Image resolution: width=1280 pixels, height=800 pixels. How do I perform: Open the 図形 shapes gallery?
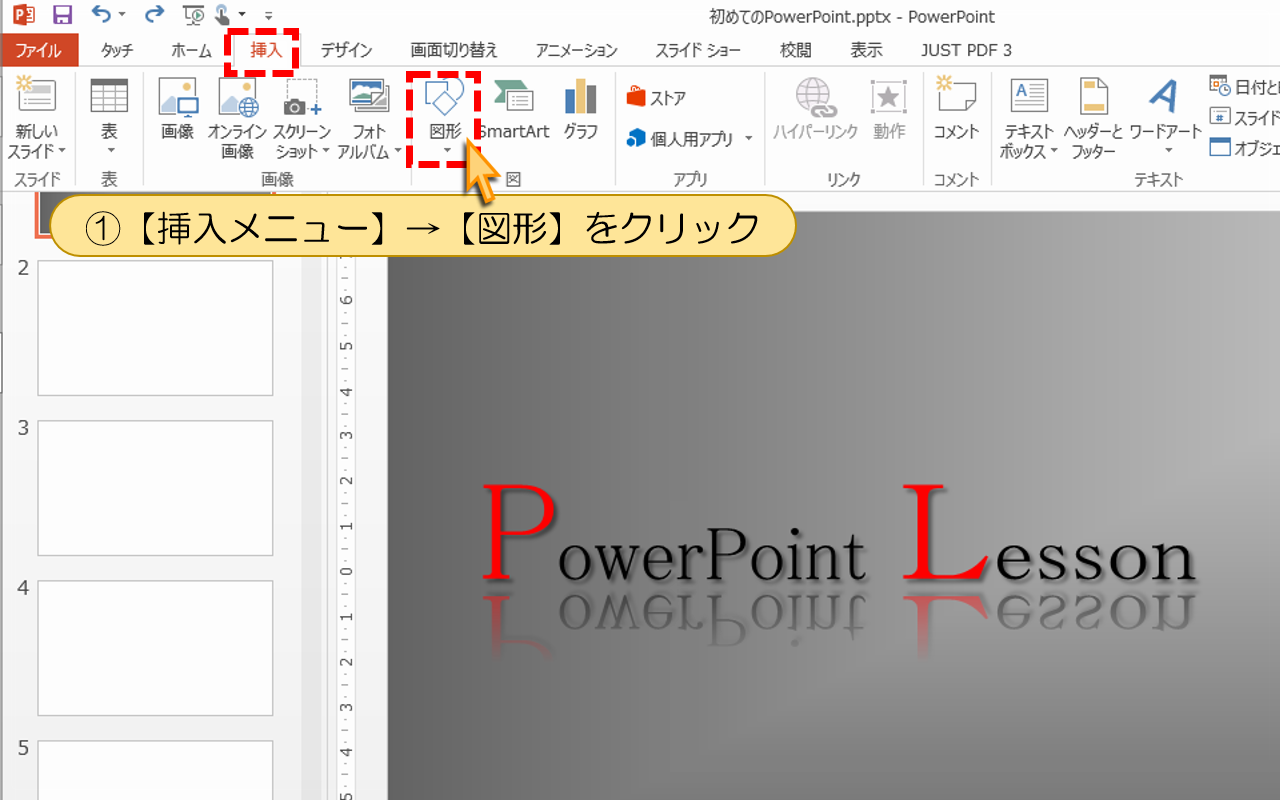pyautogui.click(x=445, y=118)
